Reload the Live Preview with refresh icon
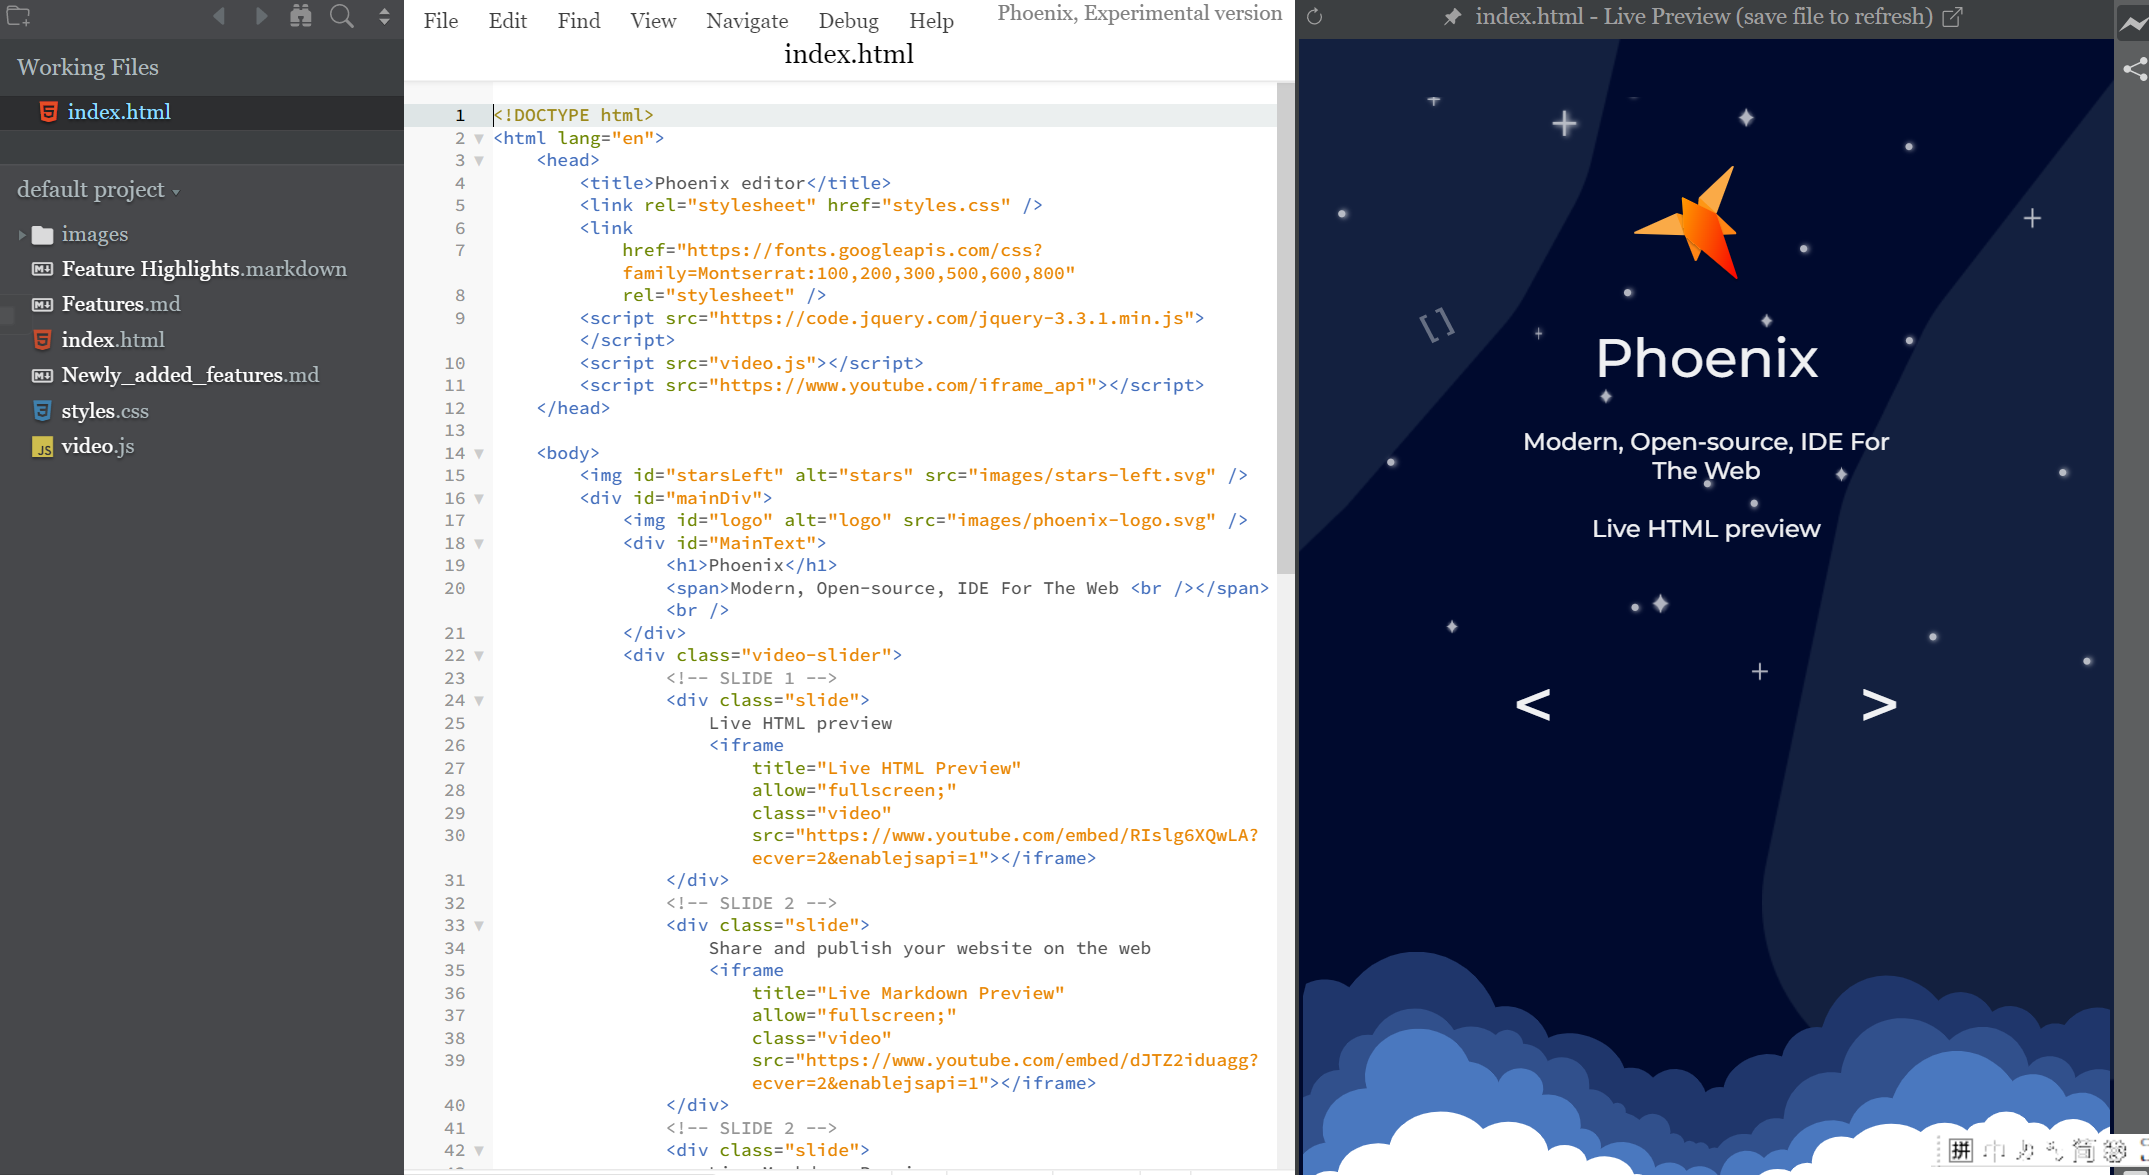The image size is (2149, 1175). tap(1315, 17)
